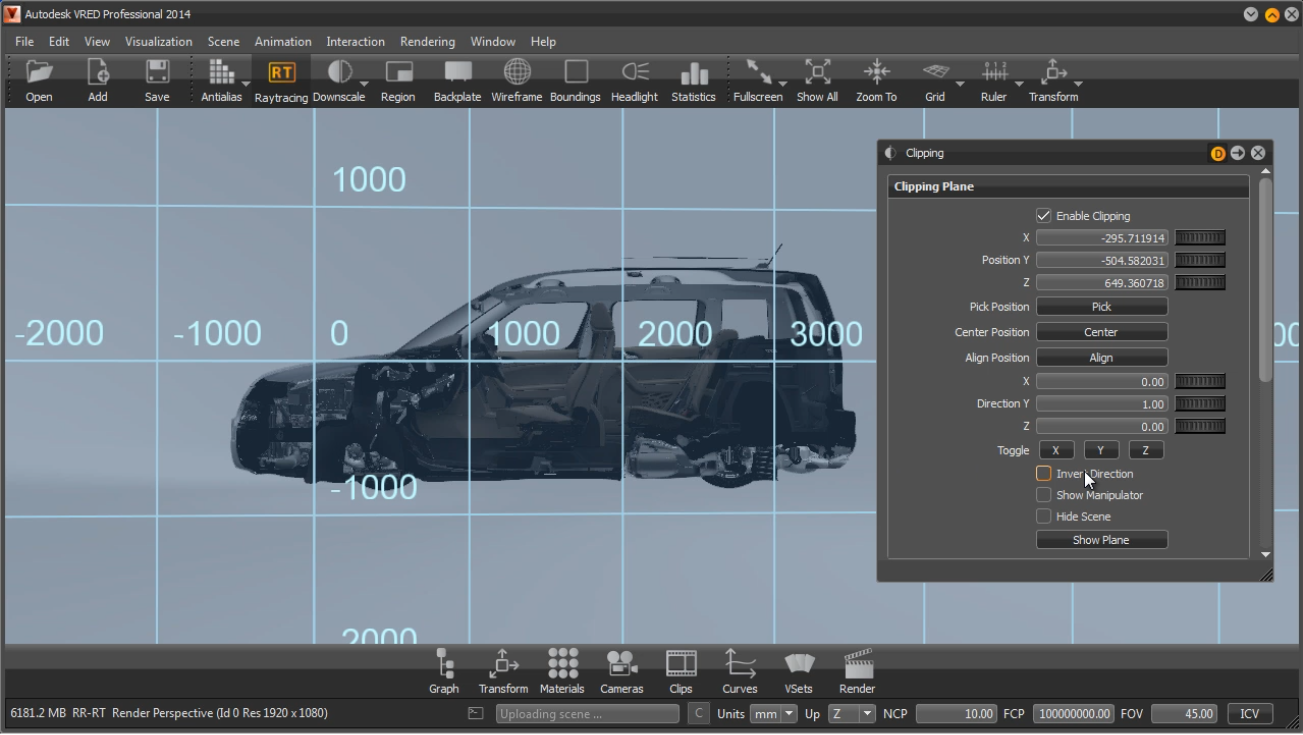Open the Curves editor icon
Screen dimensions: 1303x735
pyautogui.click(x=740, y=664)
